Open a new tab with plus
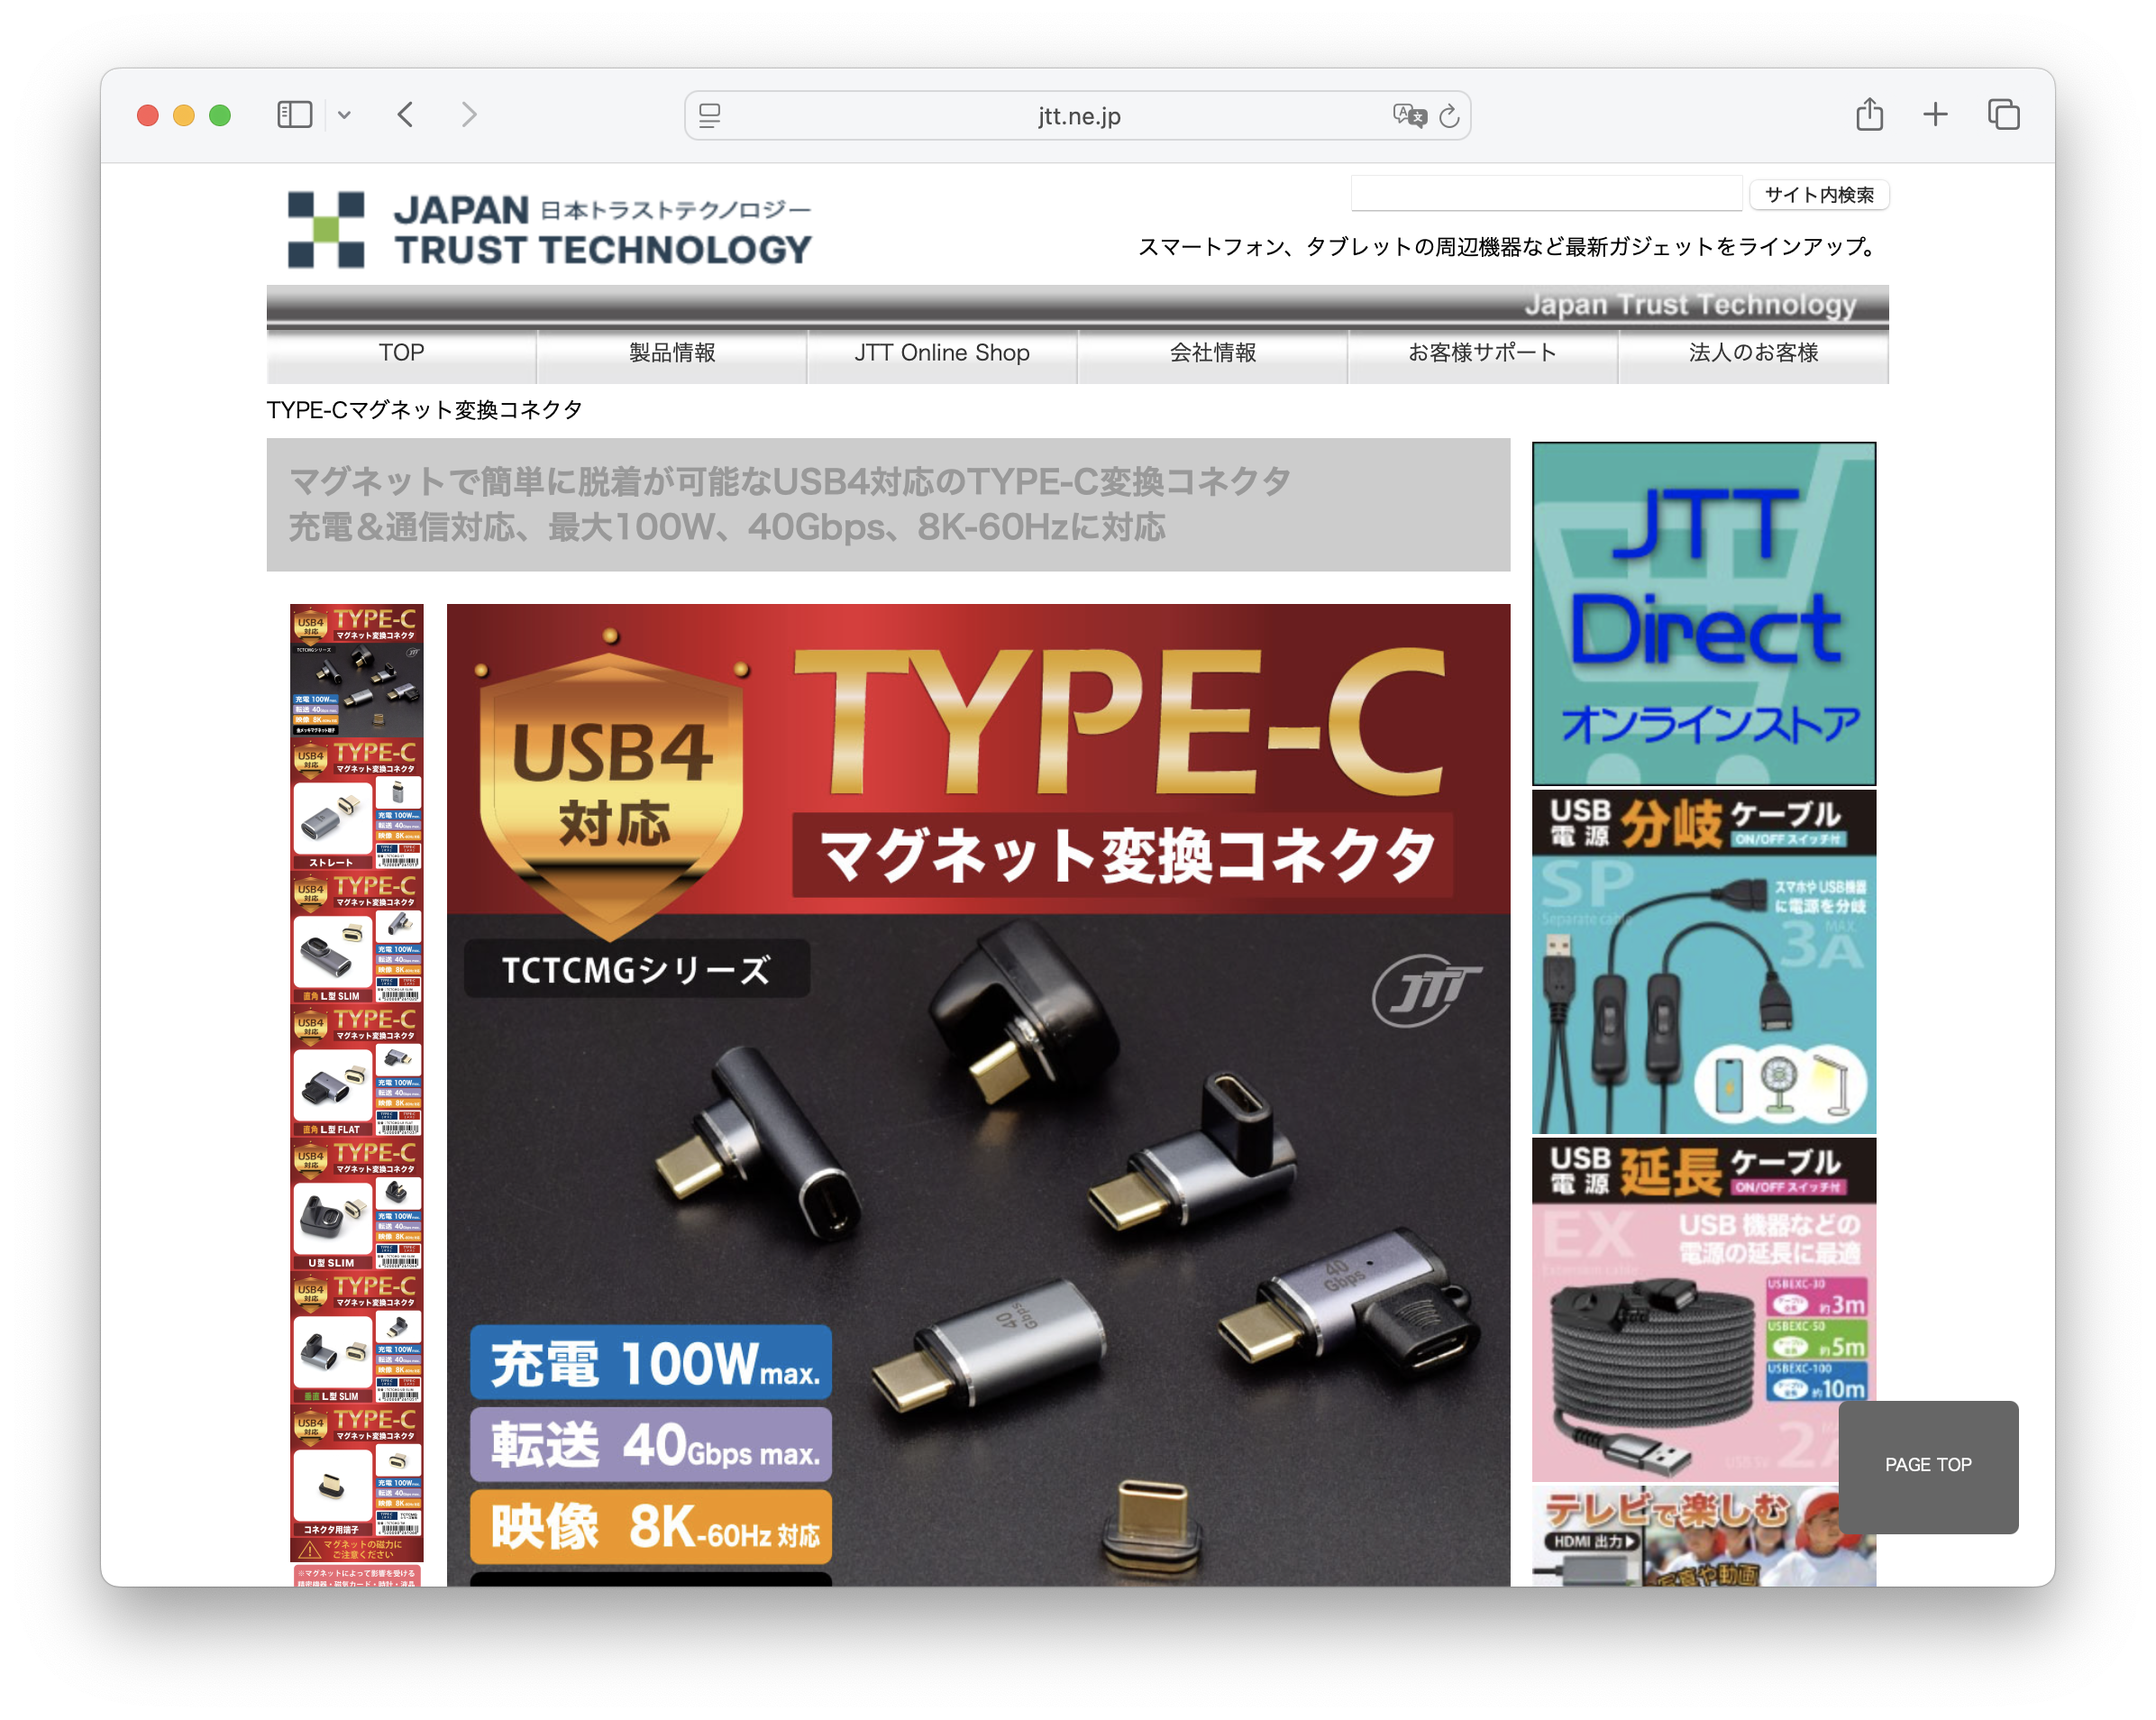2156x1720 pixels. [x=1935, y=114]
